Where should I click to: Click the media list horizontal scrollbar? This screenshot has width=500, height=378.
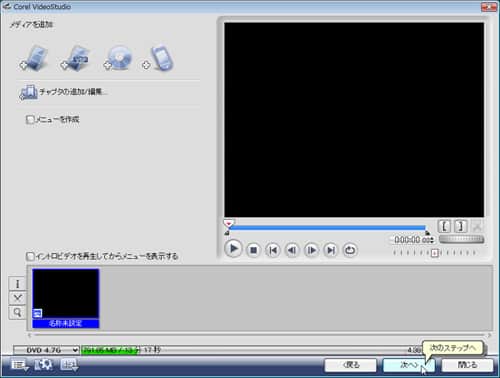[259, 335]
